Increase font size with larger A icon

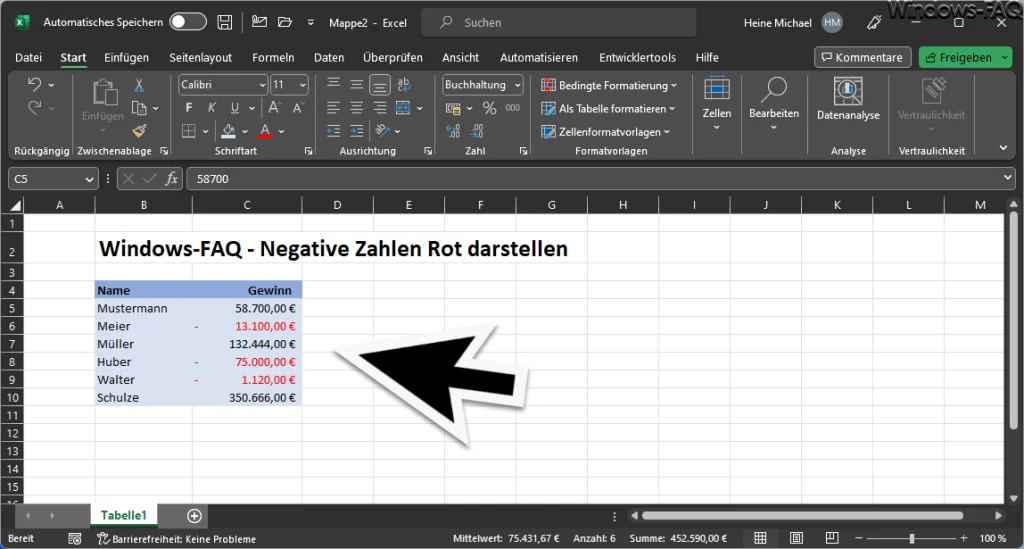tap(275, 108)
